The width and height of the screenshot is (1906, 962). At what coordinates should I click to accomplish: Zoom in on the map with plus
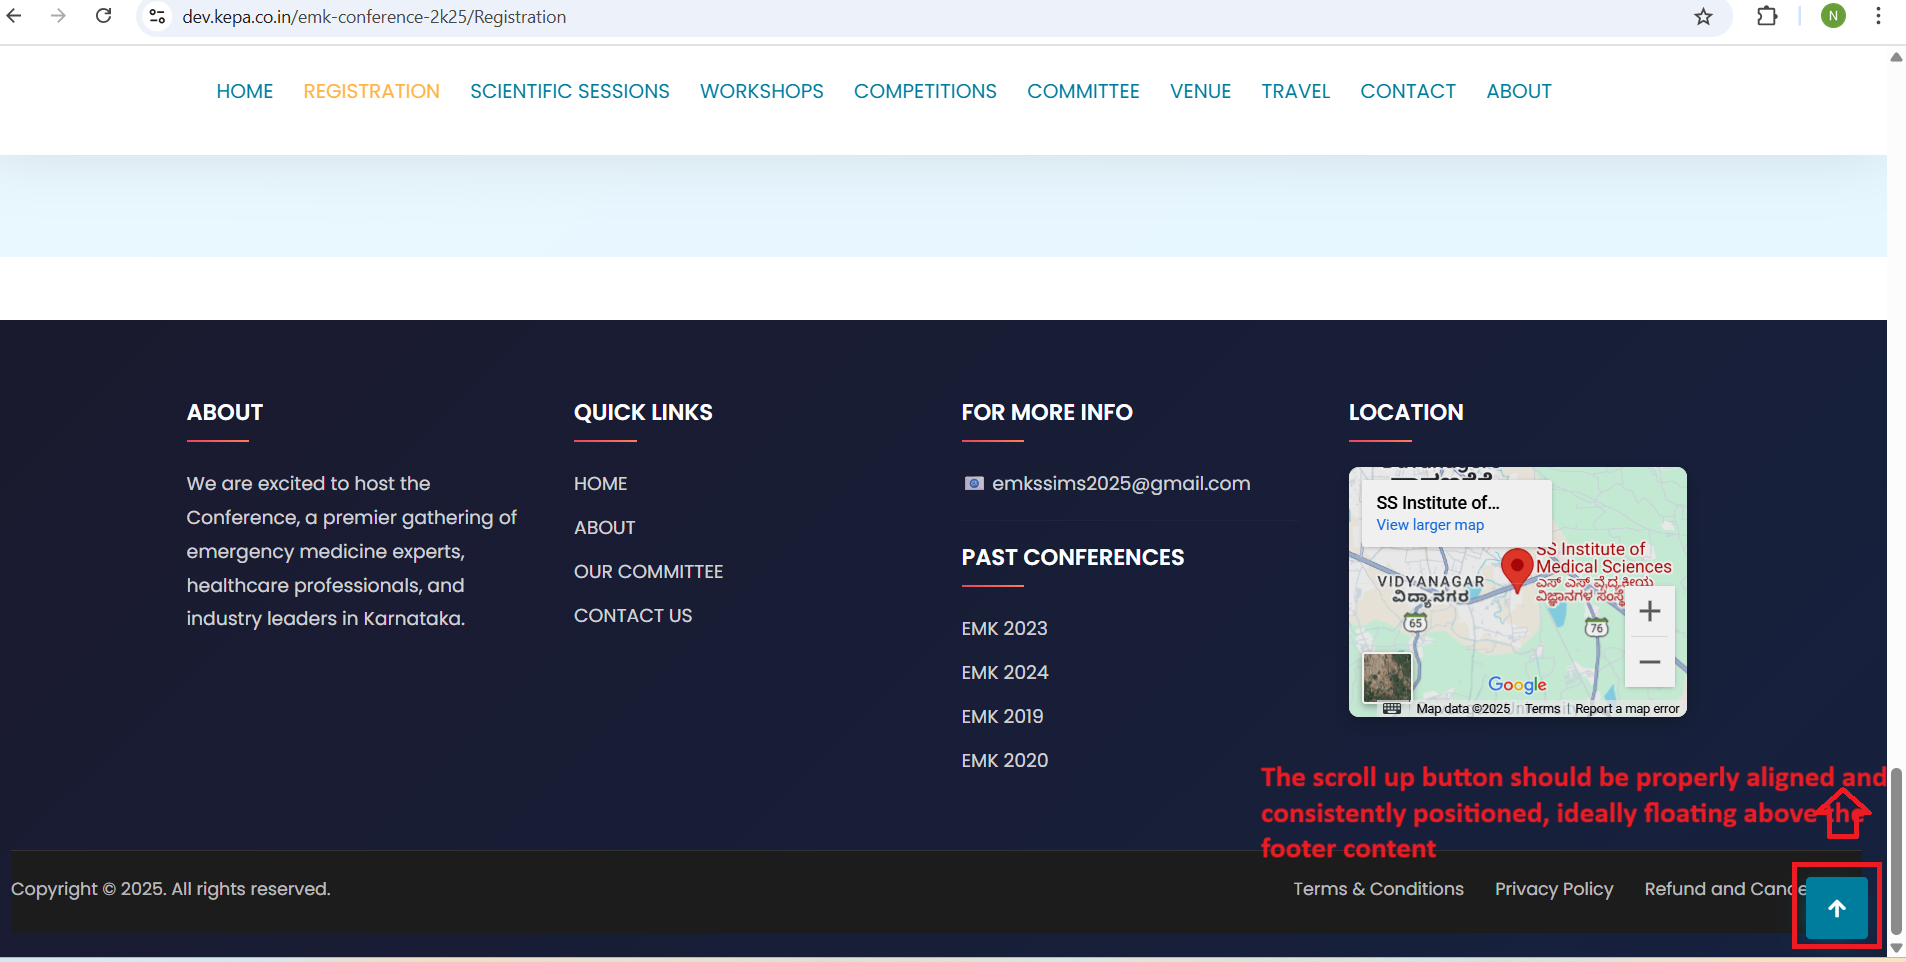1649,611
